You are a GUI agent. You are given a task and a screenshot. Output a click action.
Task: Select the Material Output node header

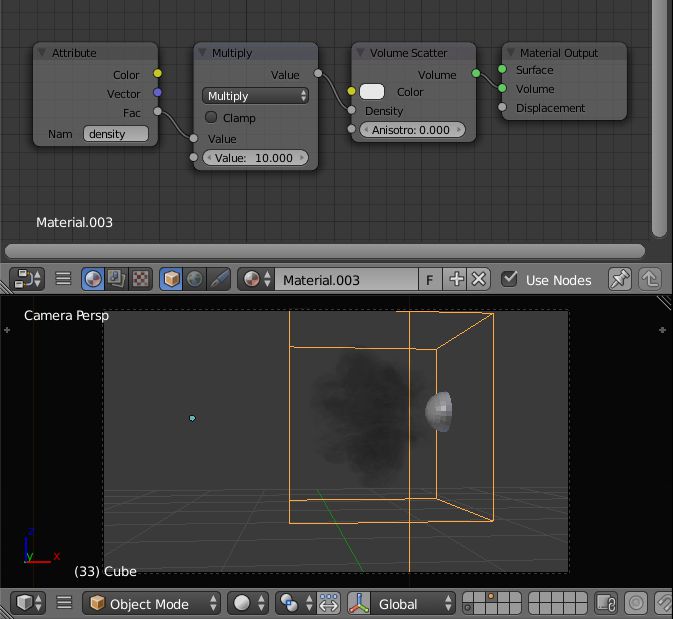tap(564, 52)
